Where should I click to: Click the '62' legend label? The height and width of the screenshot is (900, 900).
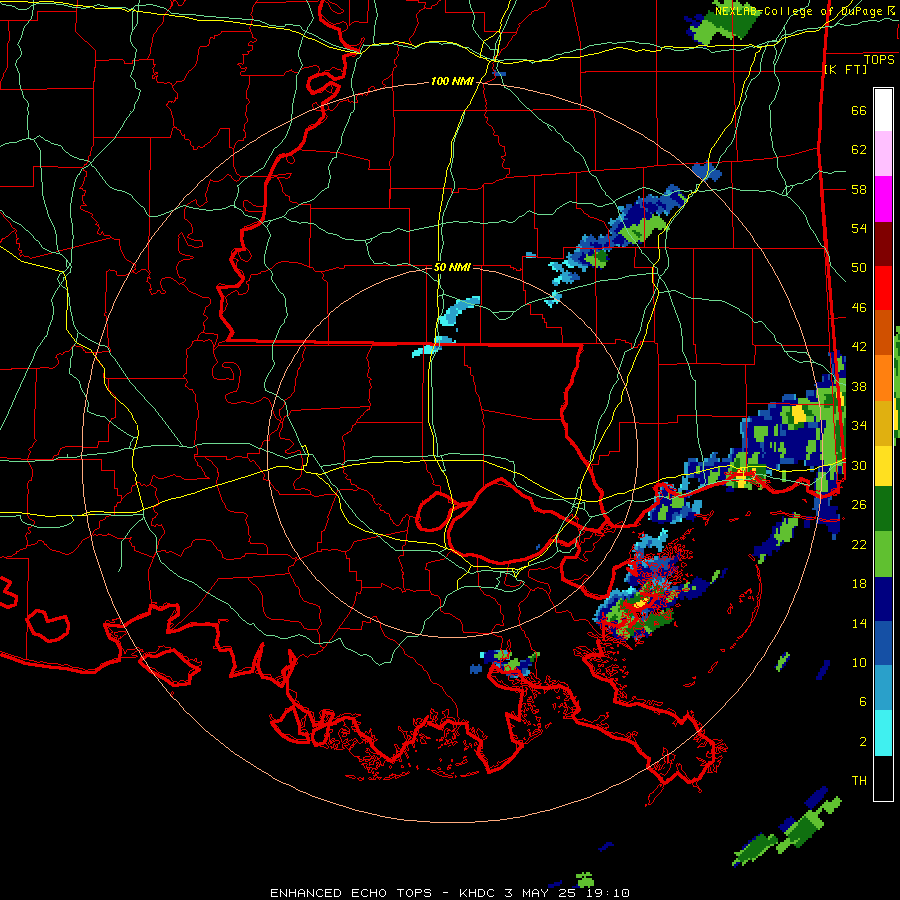(859, 150)
